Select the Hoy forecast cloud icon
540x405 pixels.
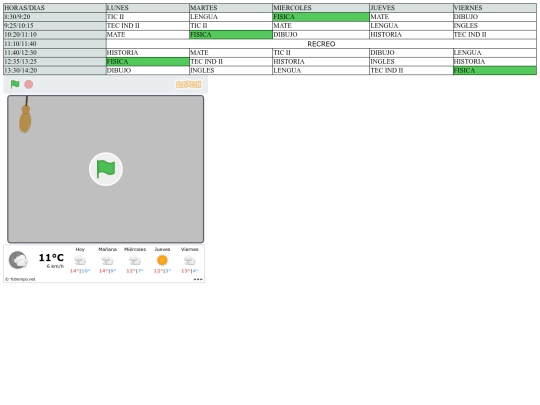click(80, 260)
